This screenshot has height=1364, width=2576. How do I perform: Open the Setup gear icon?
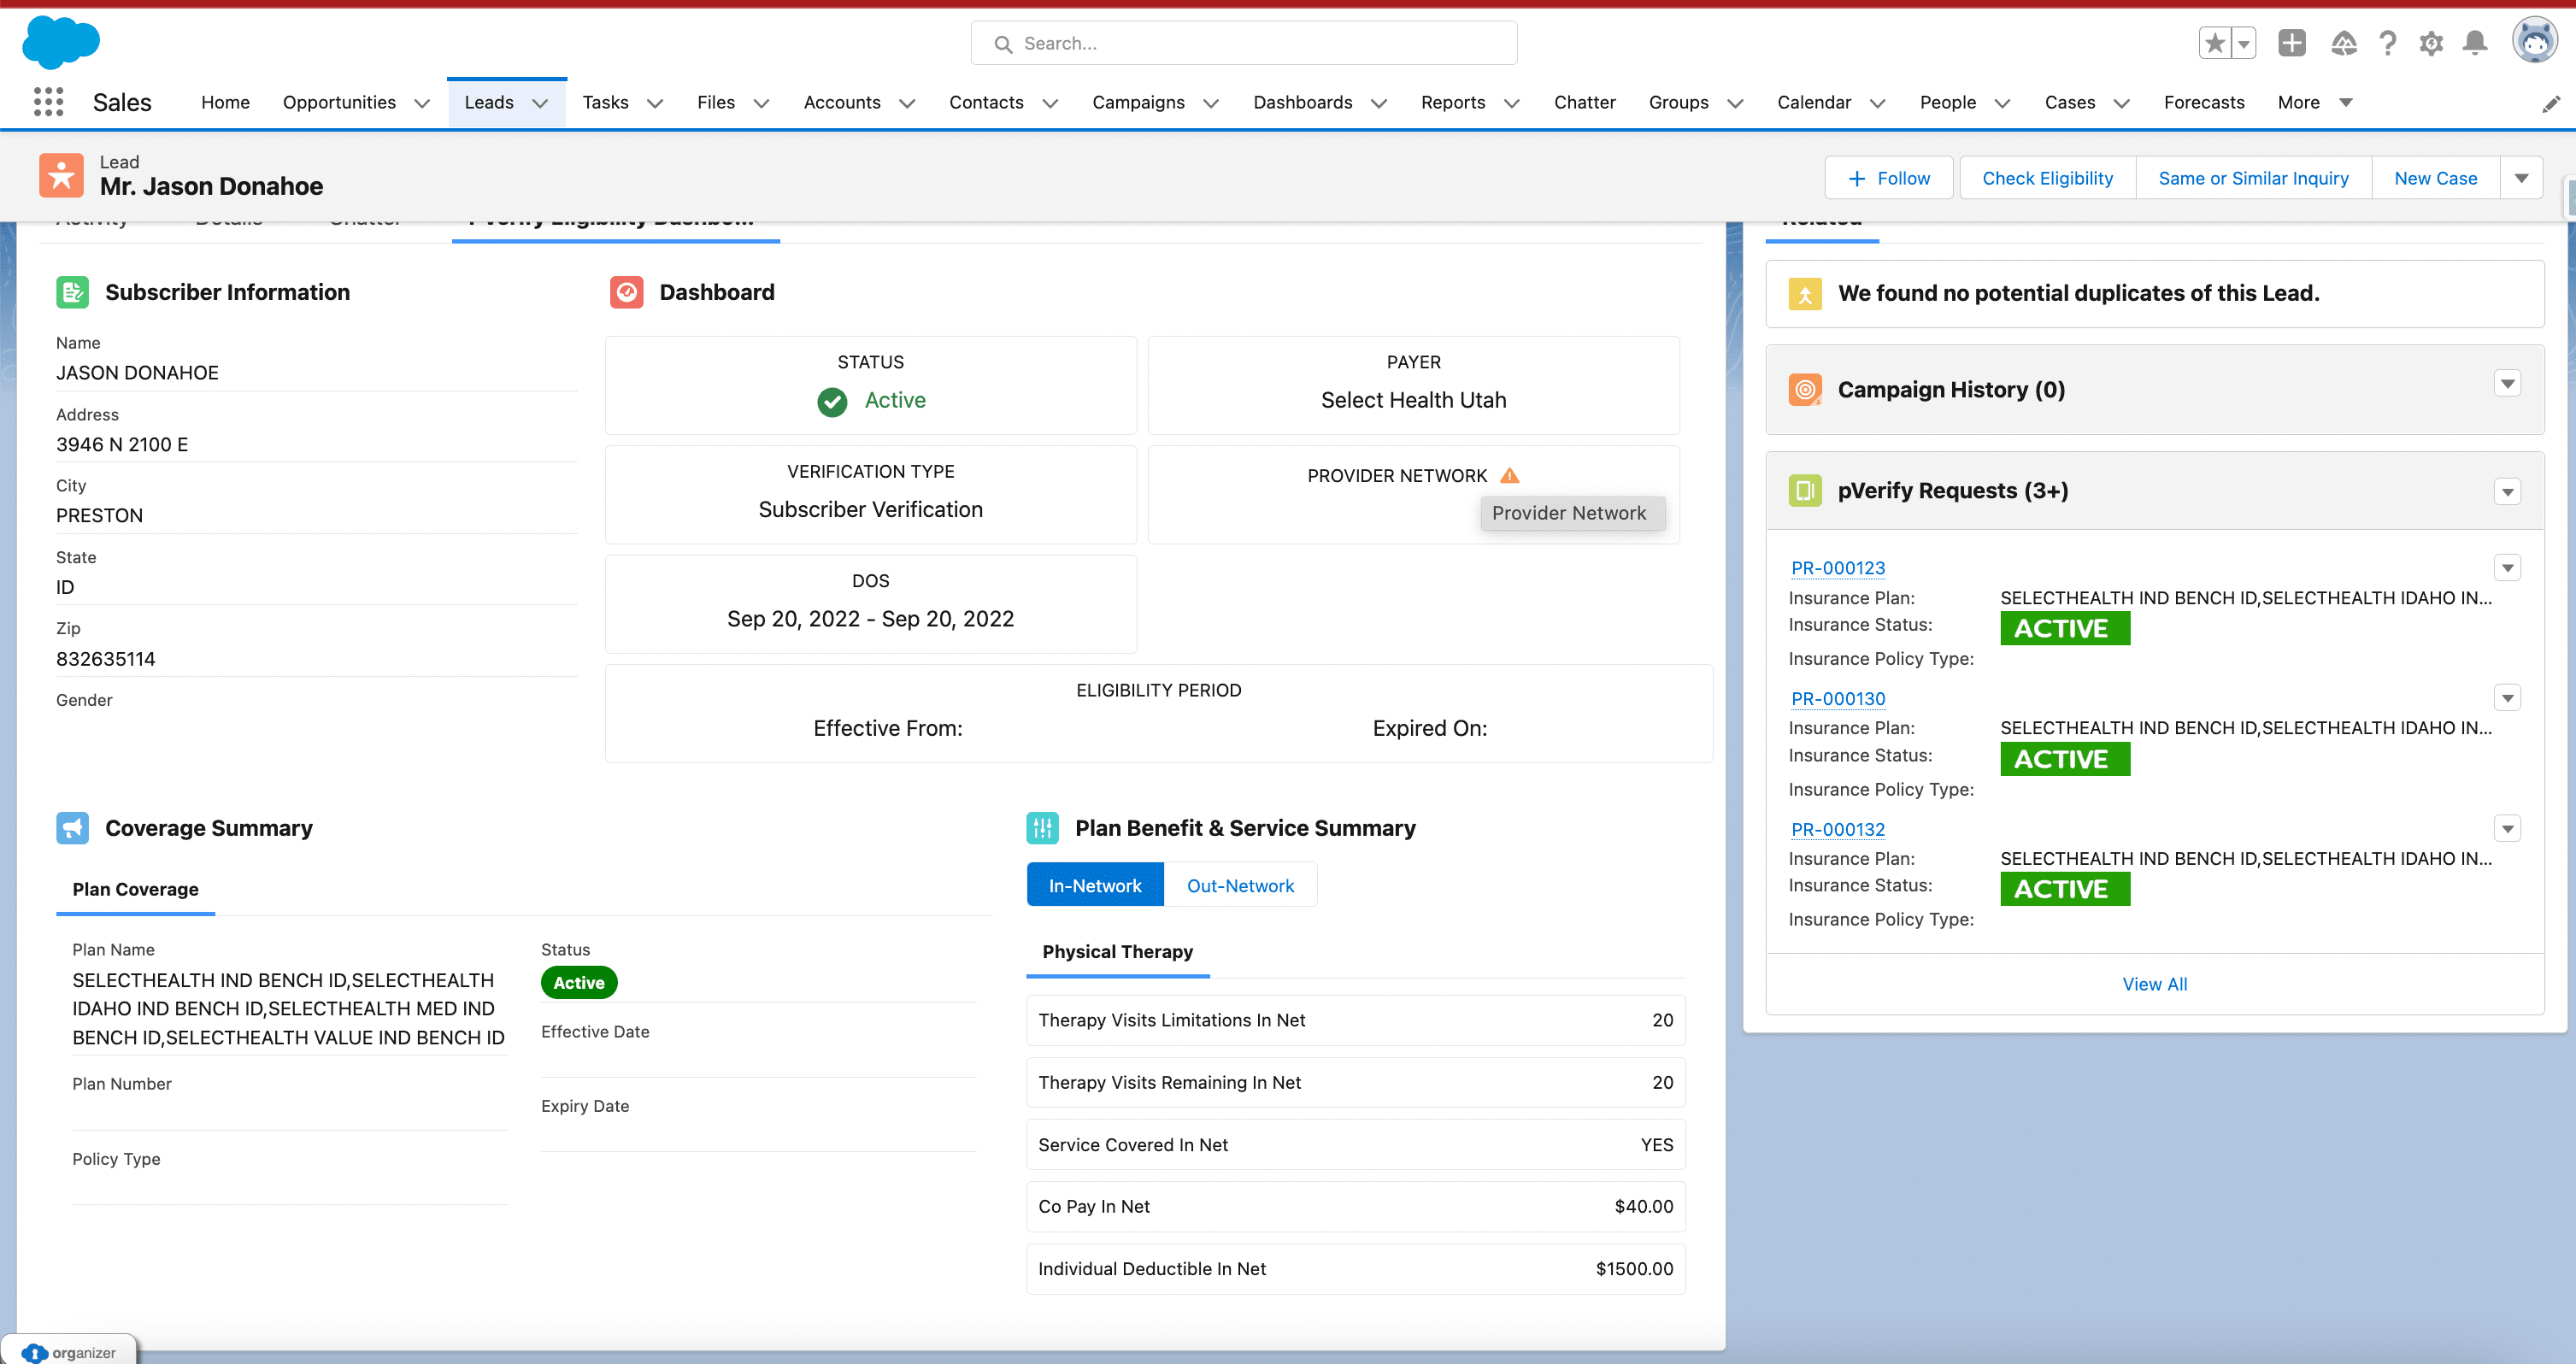click(x=2431, y=43)
